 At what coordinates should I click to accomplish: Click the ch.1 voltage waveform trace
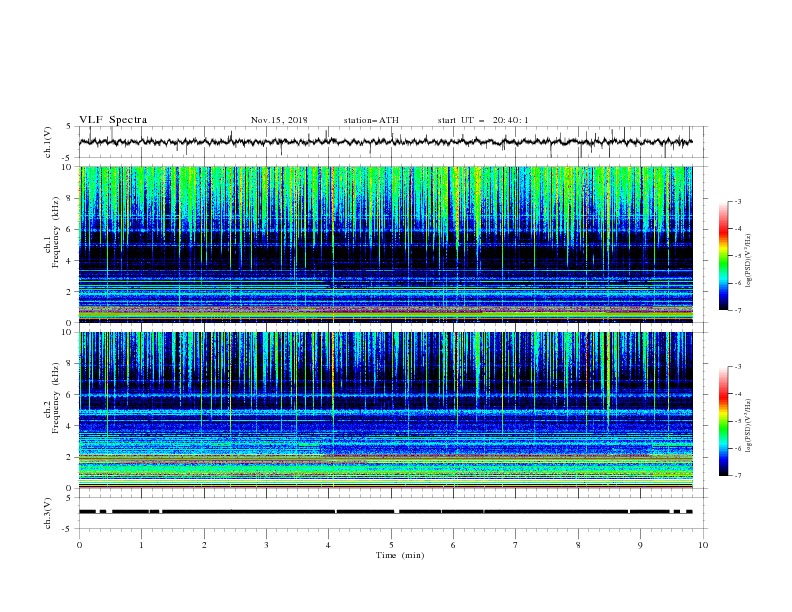[x=386, y=142]
